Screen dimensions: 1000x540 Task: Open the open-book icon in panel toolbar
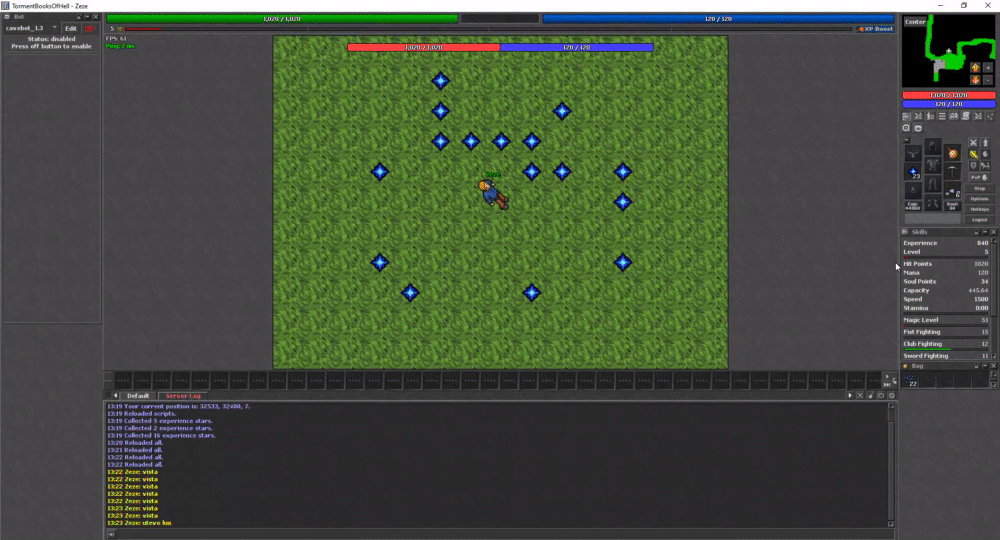pyautogui.click(x=953, y=116)
